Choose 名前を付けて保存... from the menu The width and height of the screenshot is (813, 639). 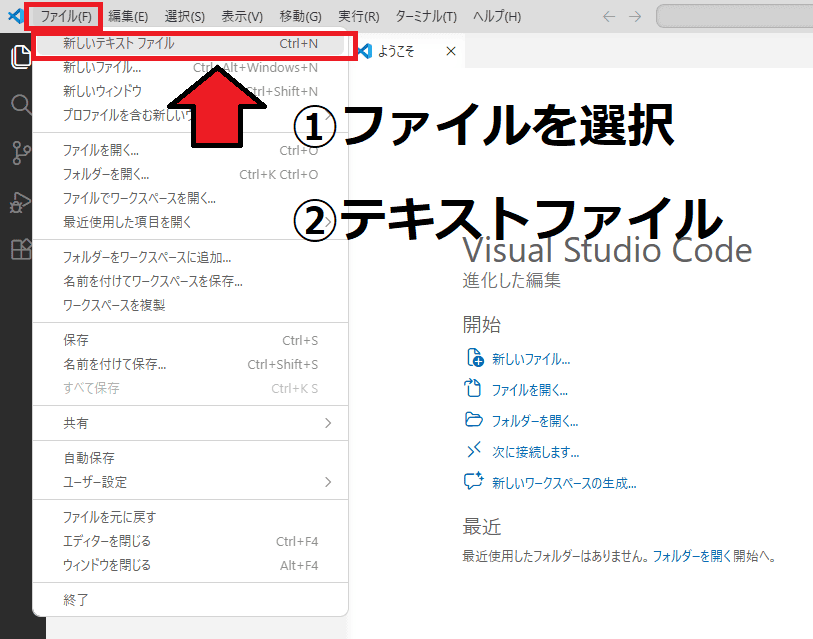click(115, 364)
